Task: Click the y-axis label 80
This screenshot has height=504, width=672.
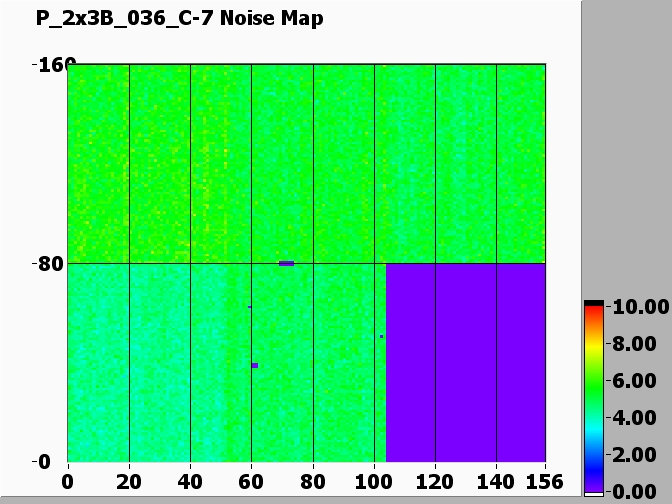Action: pos(51,264)
